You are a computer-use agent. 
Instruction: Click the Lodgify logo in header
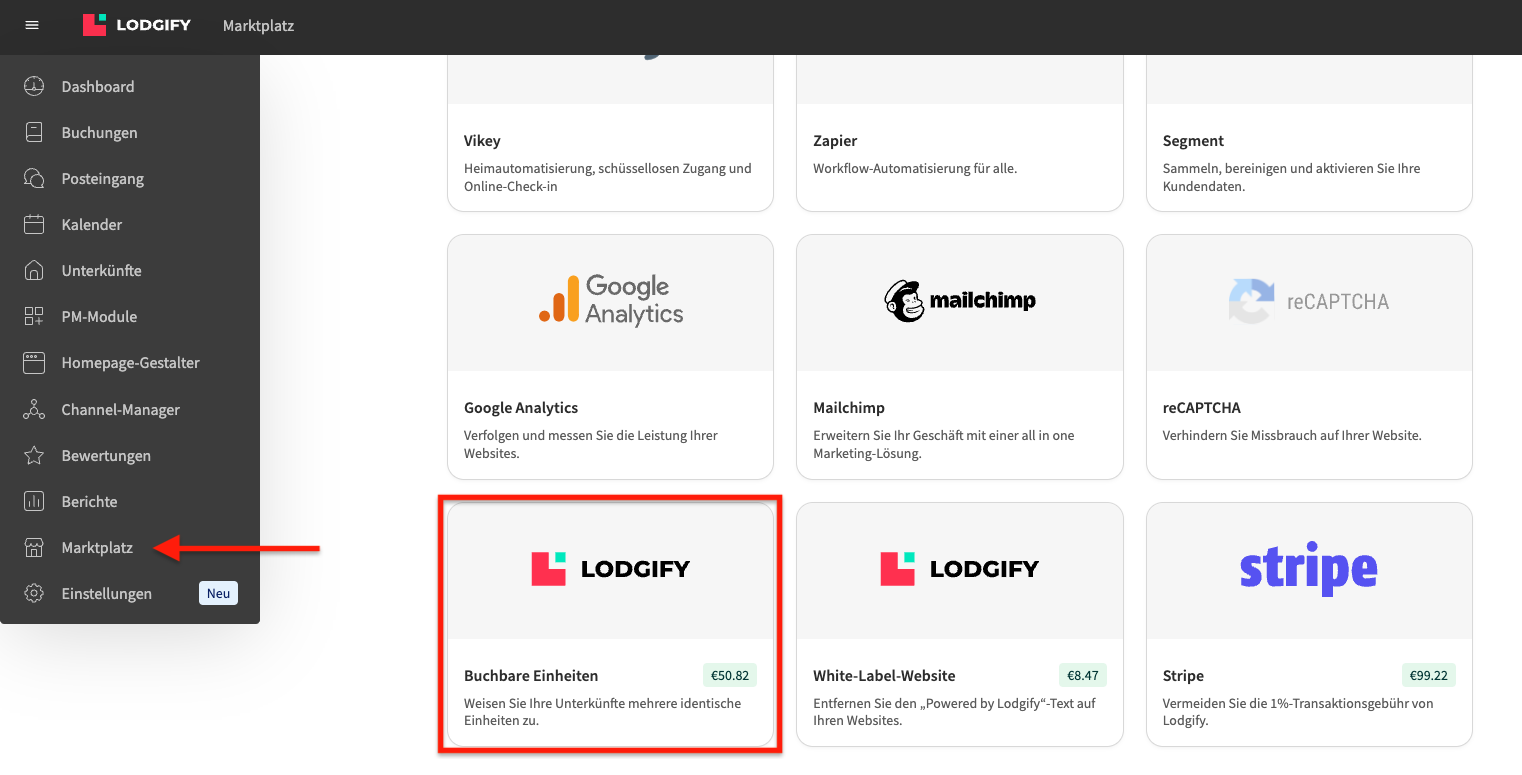coord(137,25)
